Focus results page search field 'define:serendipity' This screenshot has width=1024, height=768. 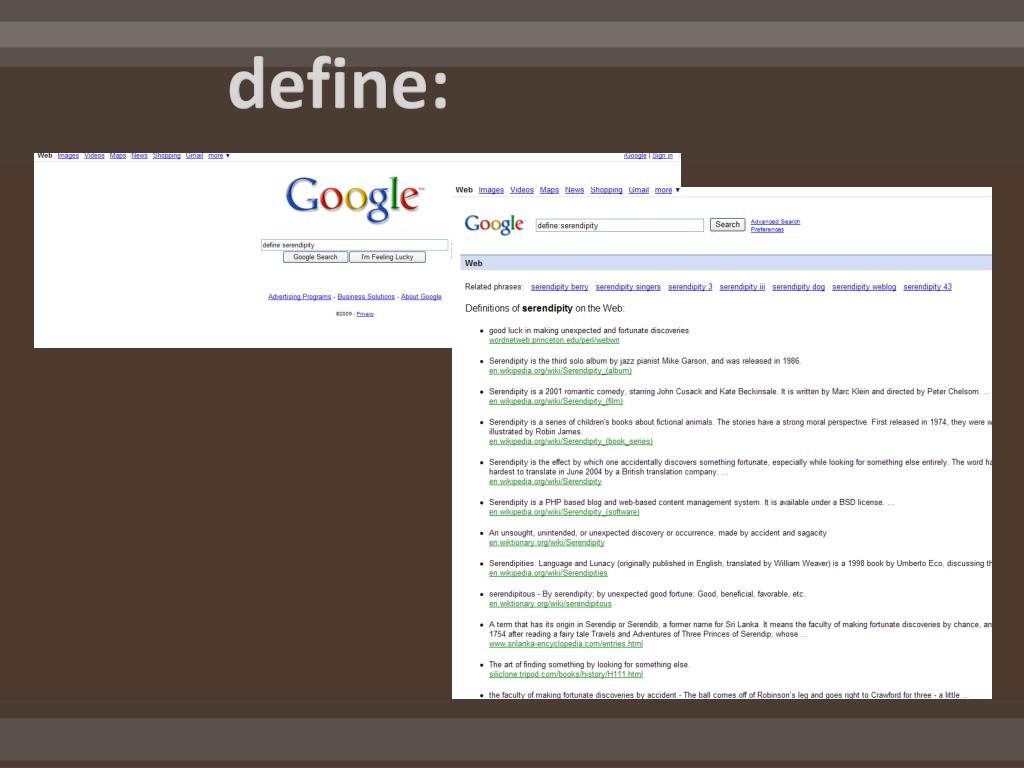click(x=619, y=225)
